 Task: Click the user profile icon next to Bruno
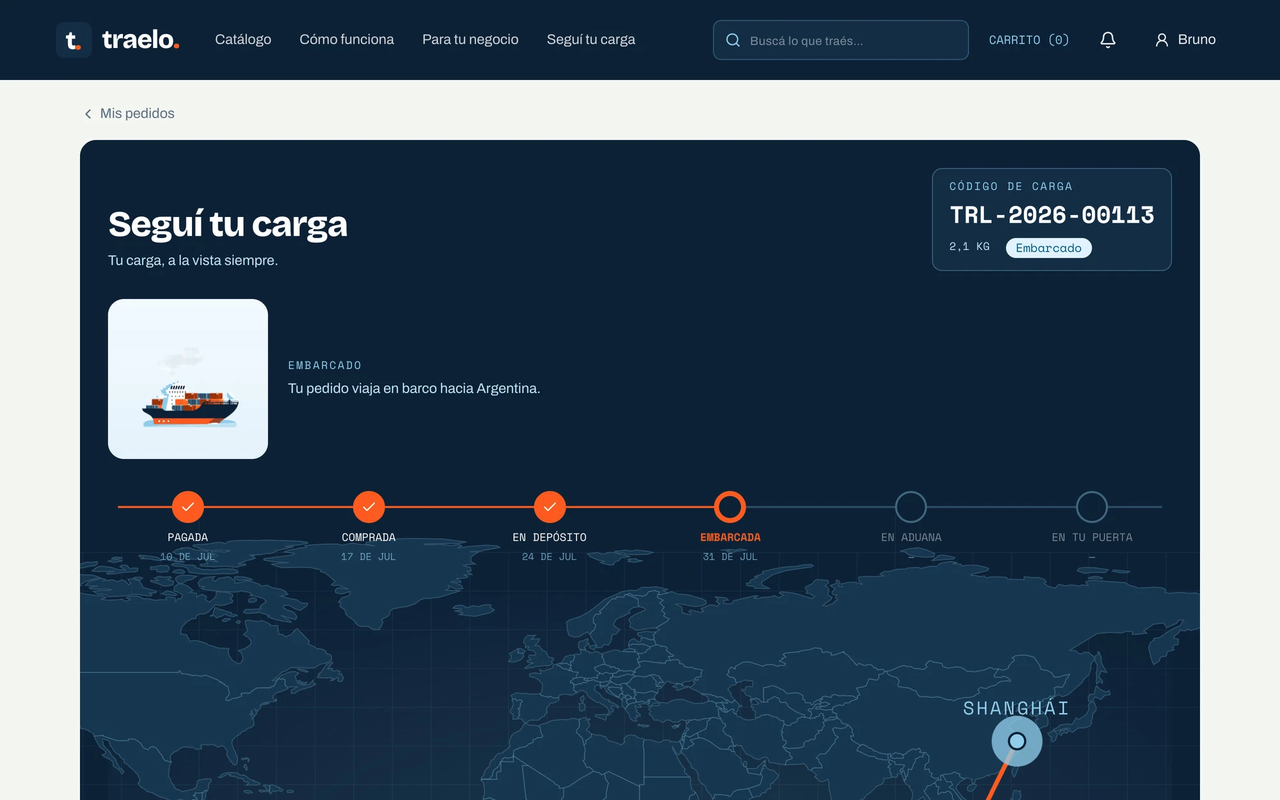1162,40
